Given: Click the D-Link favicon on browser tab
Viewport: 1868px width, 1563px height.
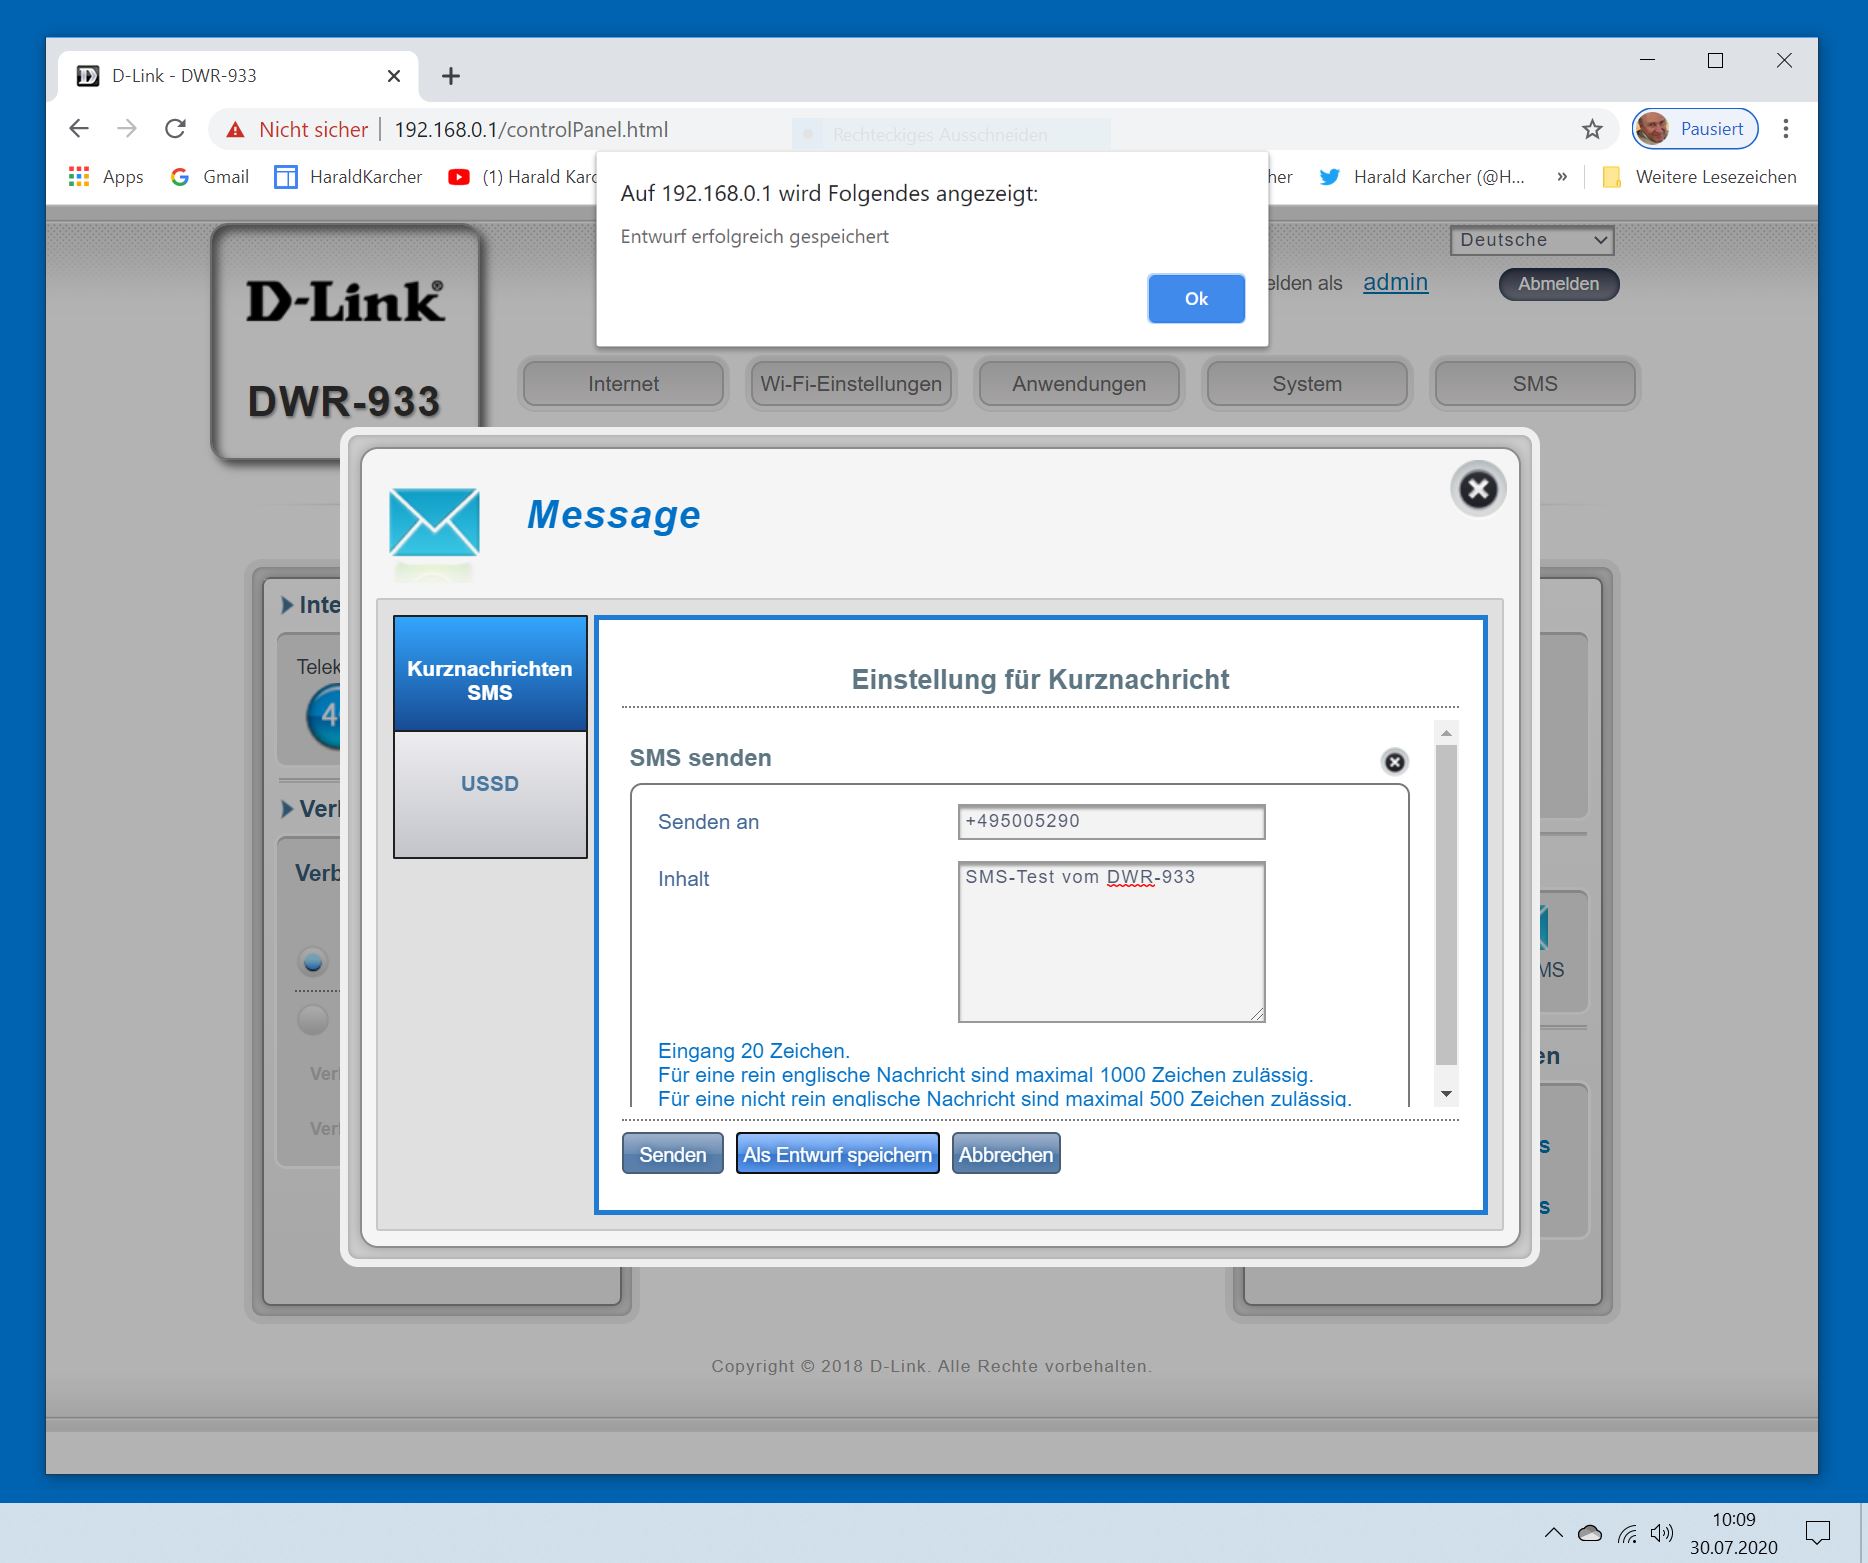Looking at the screenshot, I should point(88,76).
